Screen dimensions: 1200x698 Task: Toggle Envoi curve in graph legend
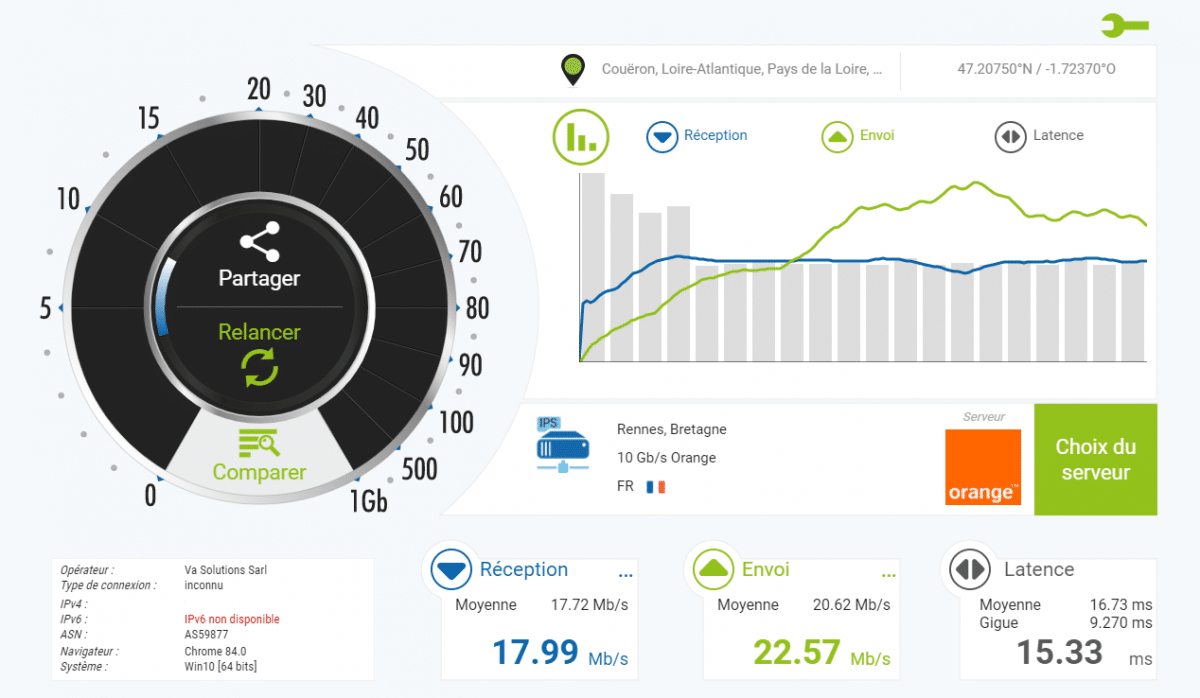(858, 136)
